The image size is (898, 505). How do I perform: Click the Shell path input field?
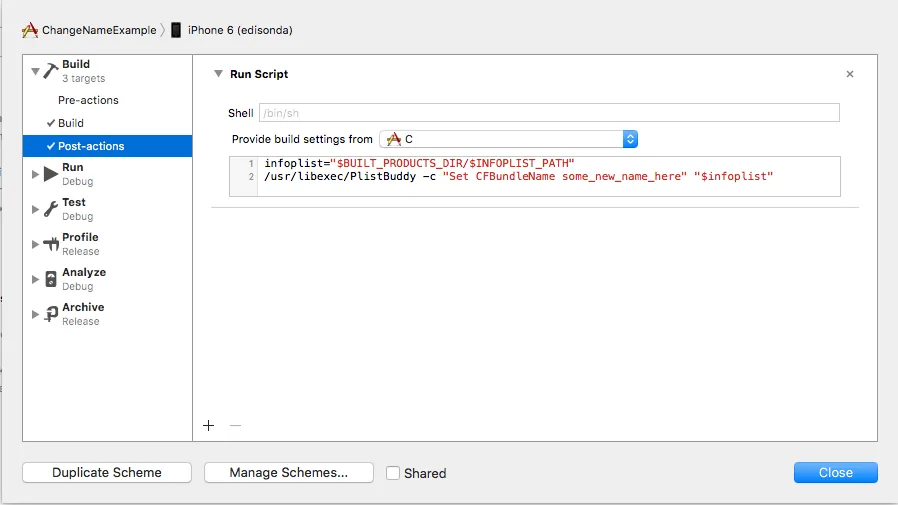(548, 113)
